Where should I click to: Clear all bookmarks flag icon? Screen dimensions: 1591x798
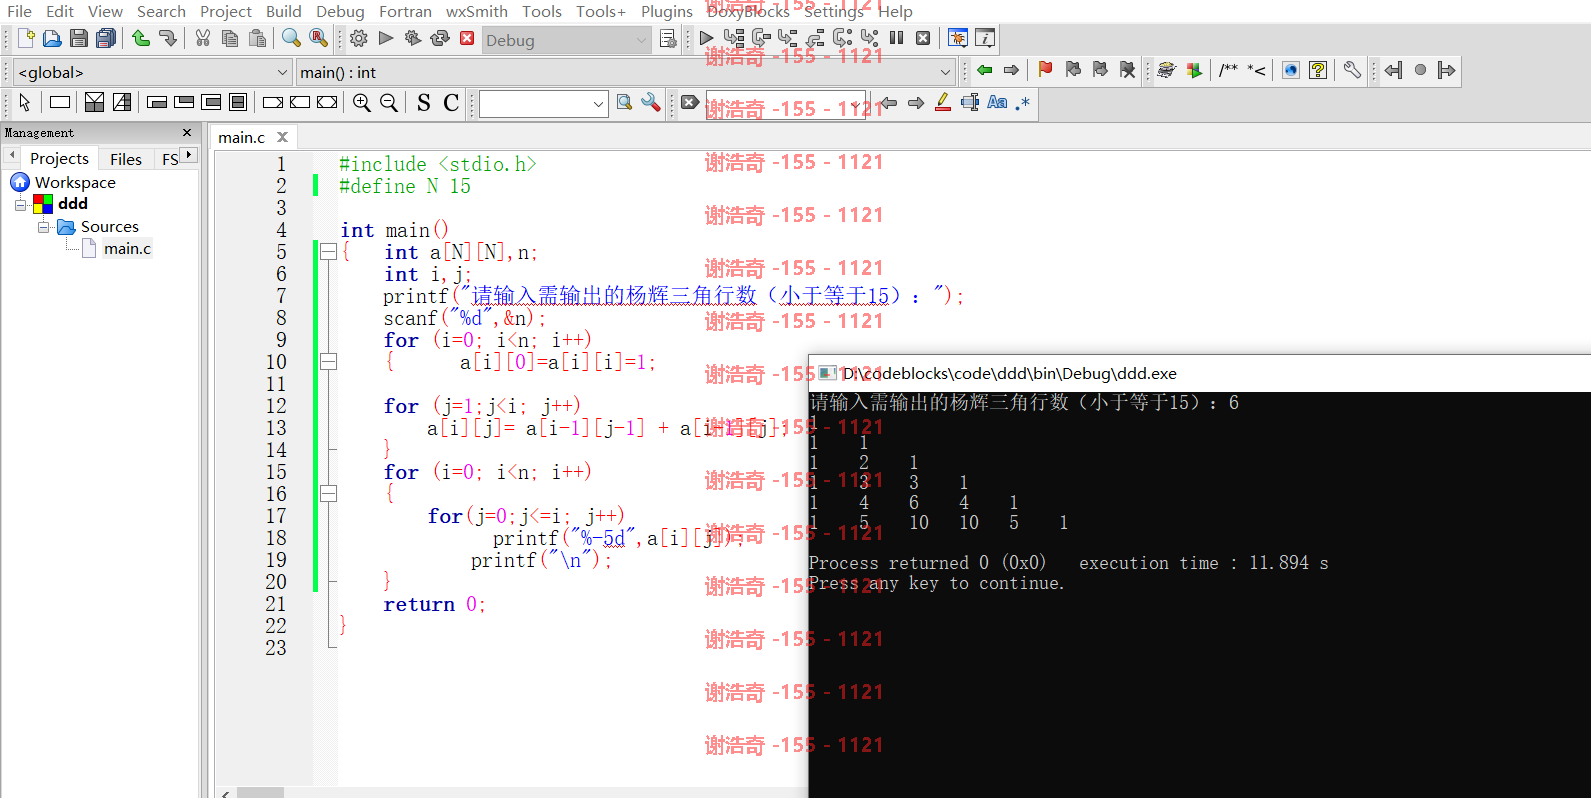tap(1127, 70)
